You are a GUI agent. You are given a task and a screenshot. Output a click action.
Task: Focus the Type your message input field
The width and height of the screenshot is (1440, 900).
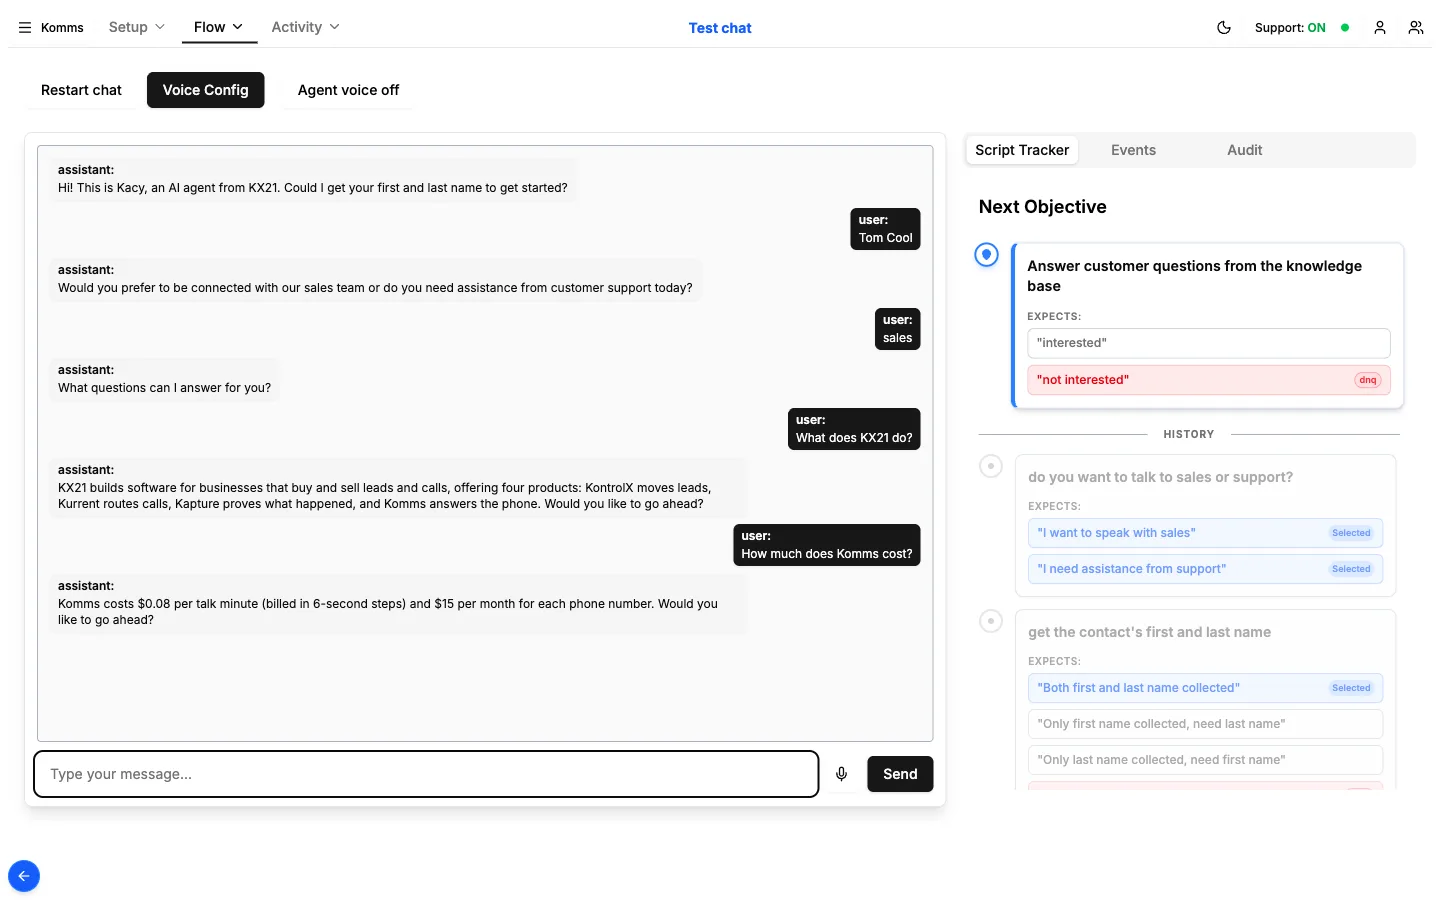click(426, 774)
